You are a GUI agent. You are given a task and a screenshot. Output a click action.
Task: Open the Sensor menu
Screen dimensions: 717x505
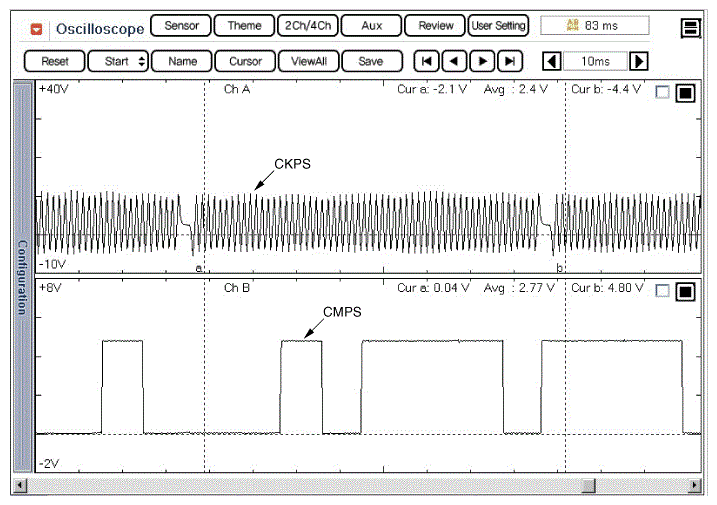click(x=181, y=26)
